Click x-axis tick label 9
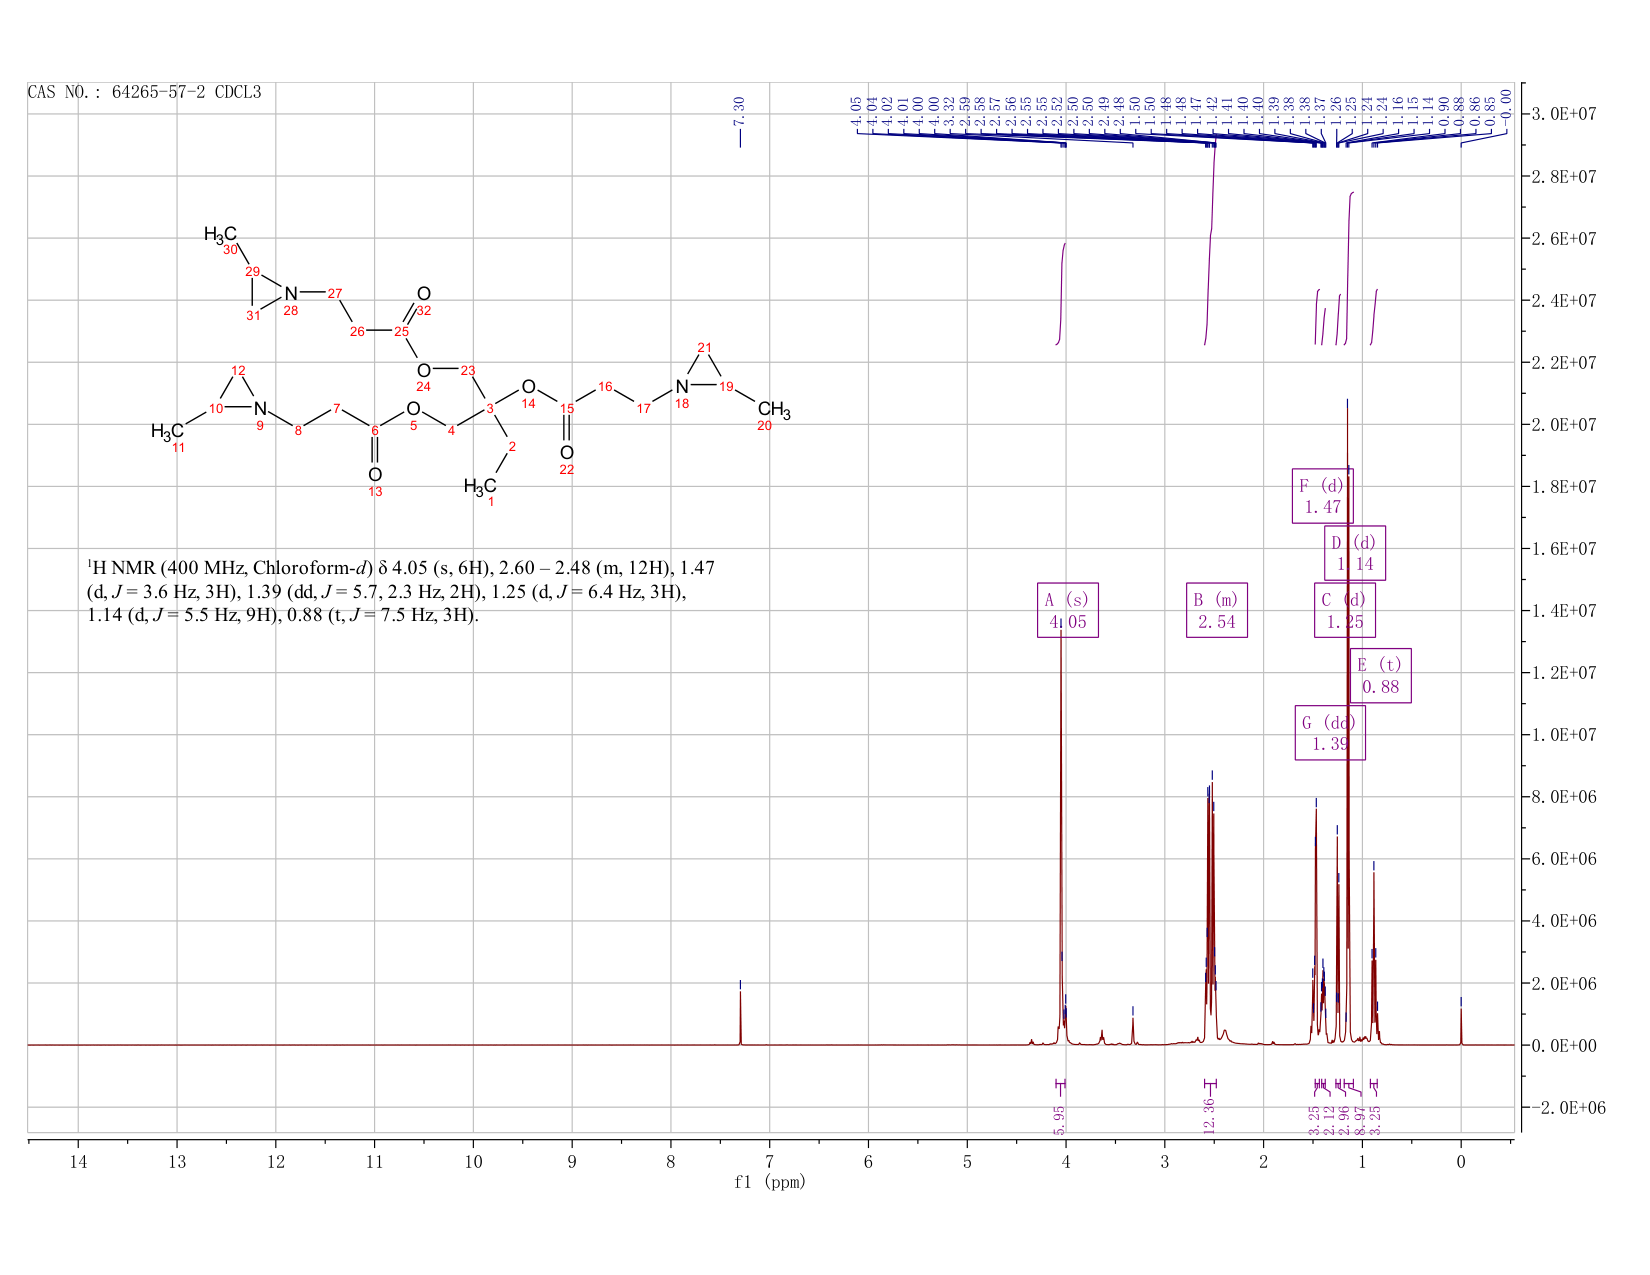 (x=573, y=1162)
